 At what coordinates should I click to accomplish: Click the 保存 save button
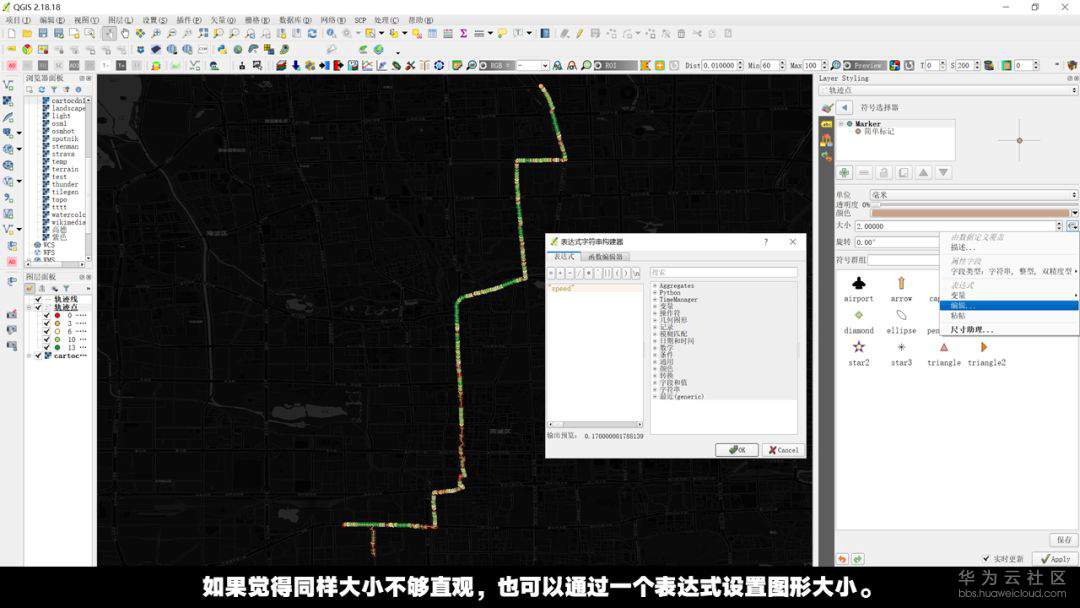point(1063,540)
